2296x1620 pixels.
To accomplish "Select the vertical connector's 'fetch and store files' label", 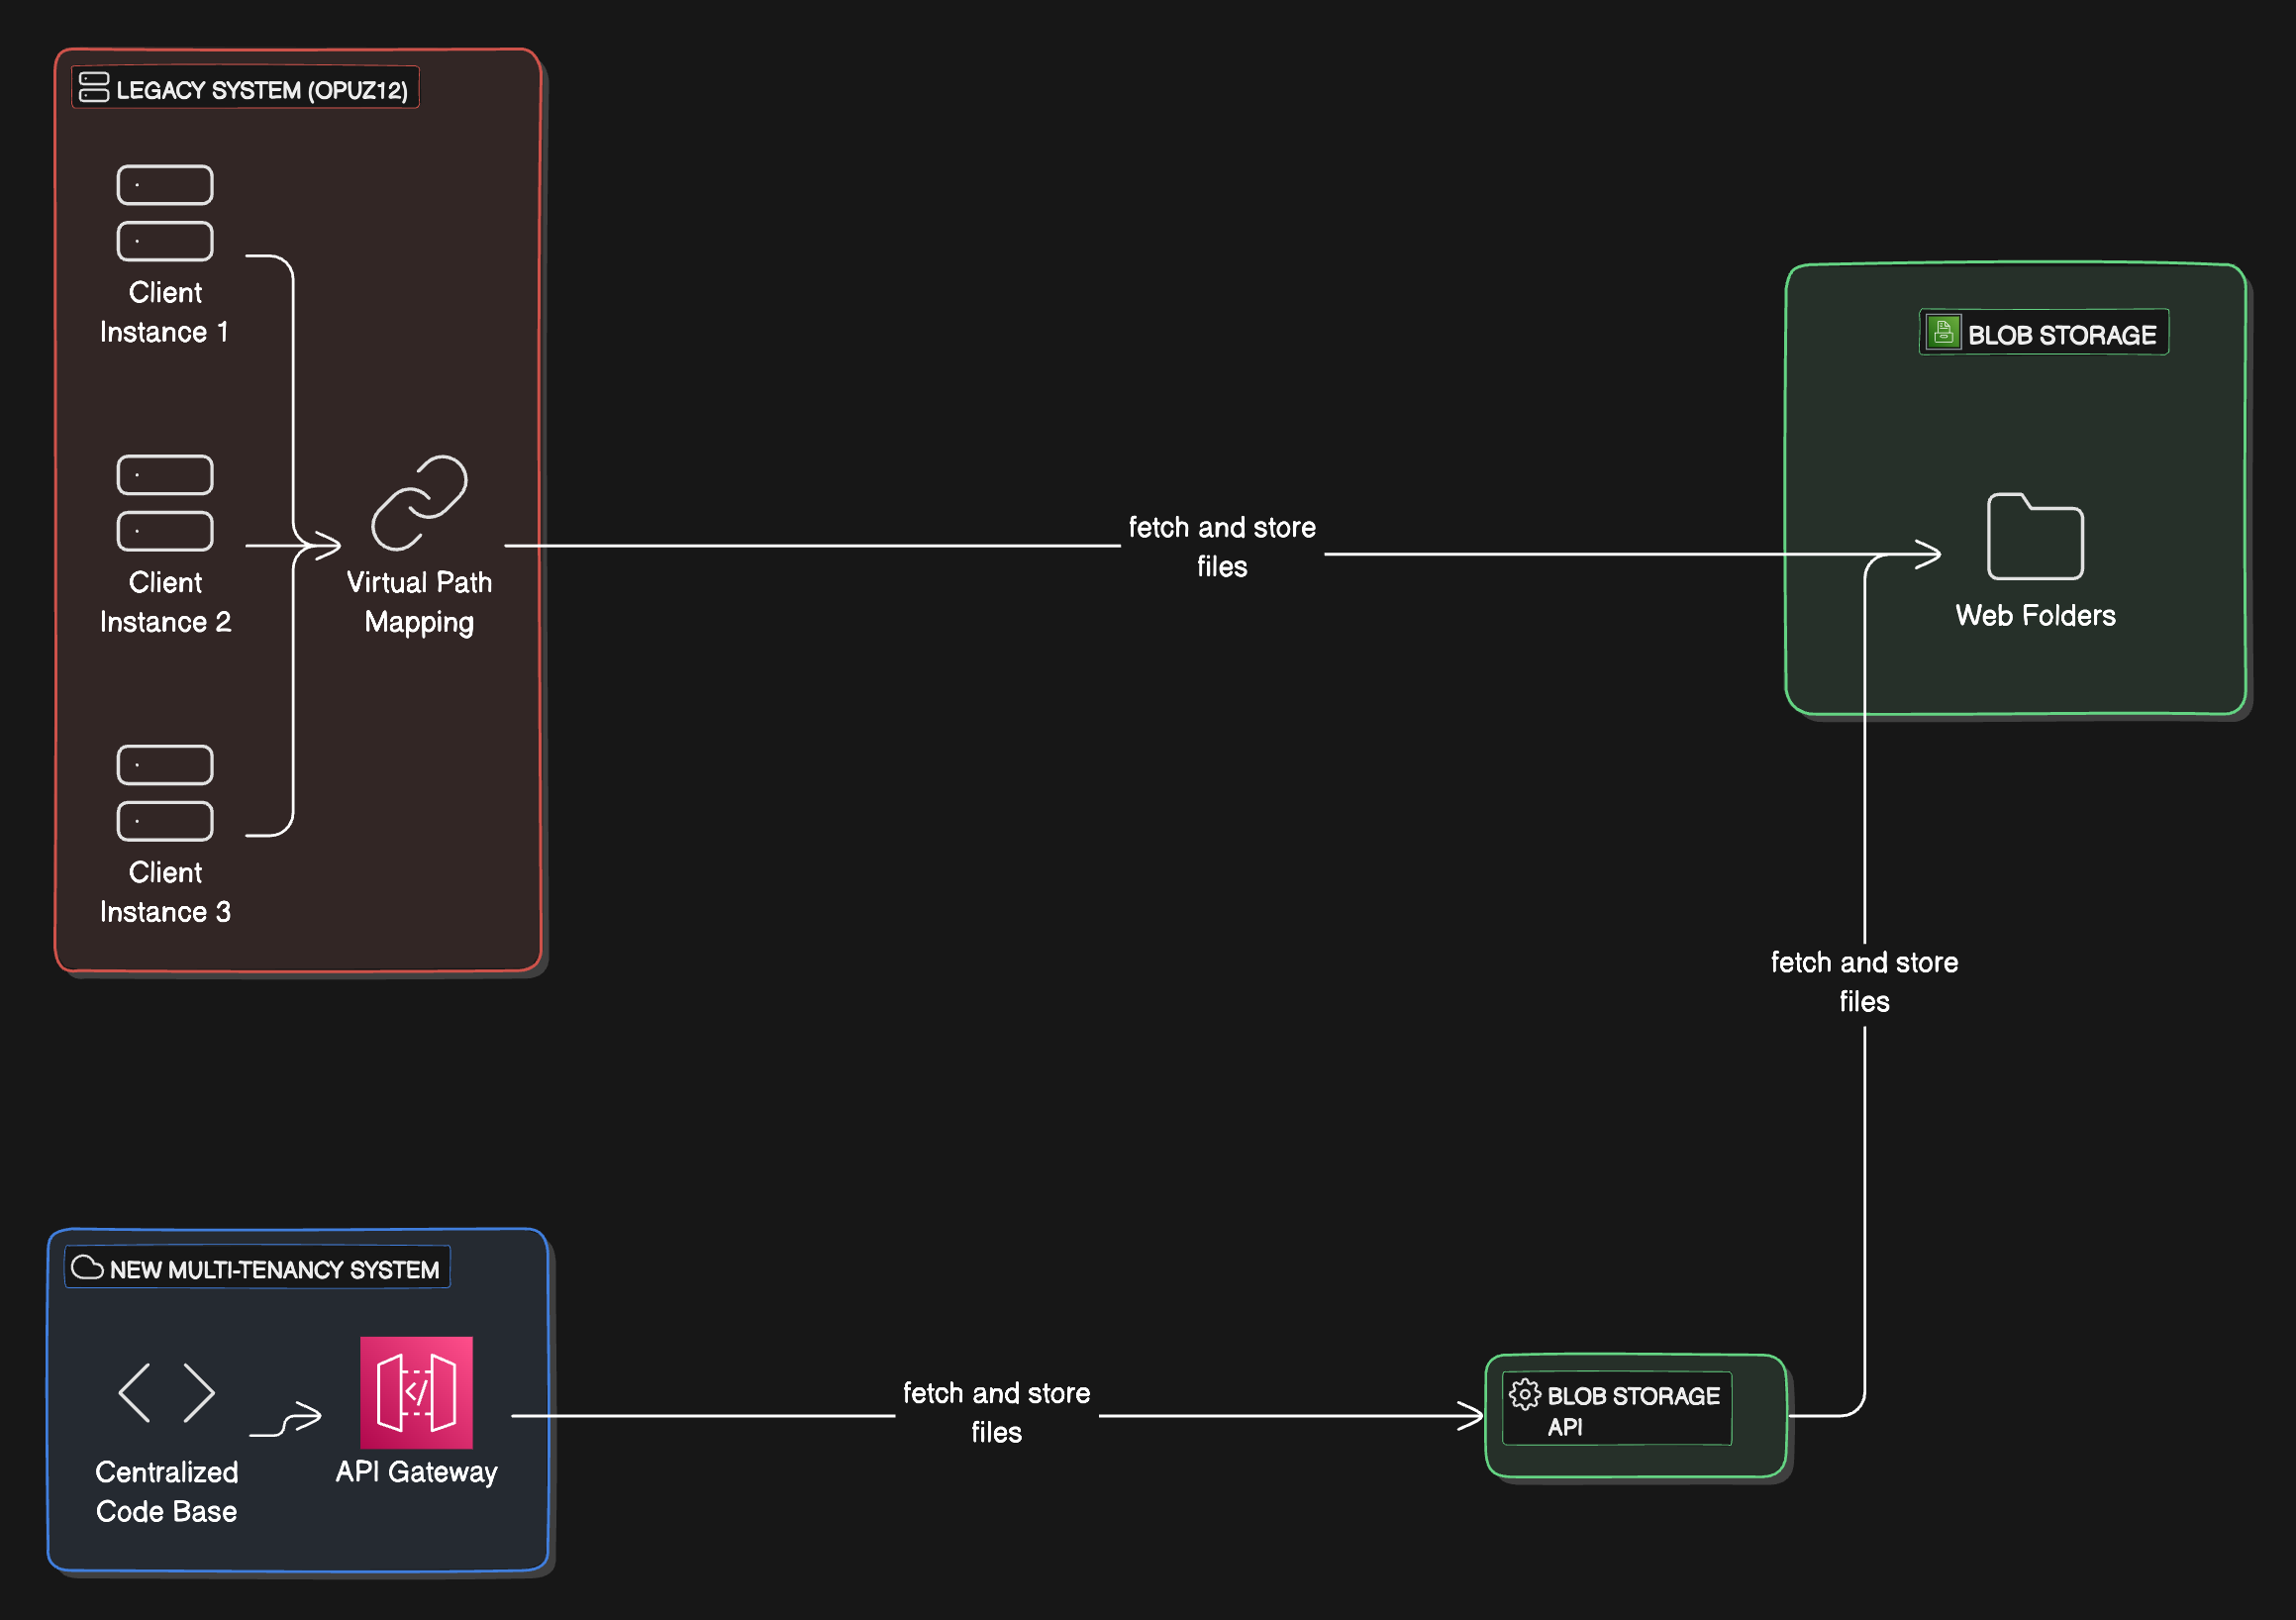I will click(1864, 981).
